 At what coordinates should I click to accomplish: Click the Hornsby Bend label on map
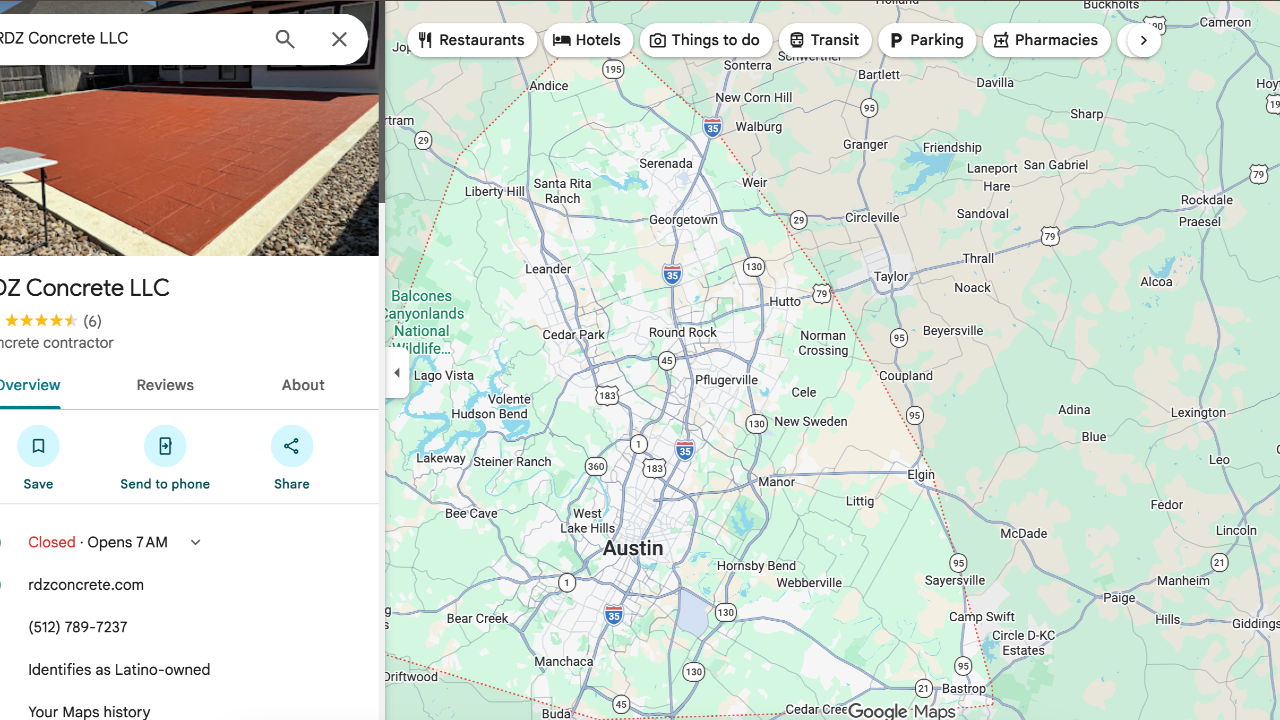tap(756, 566)
